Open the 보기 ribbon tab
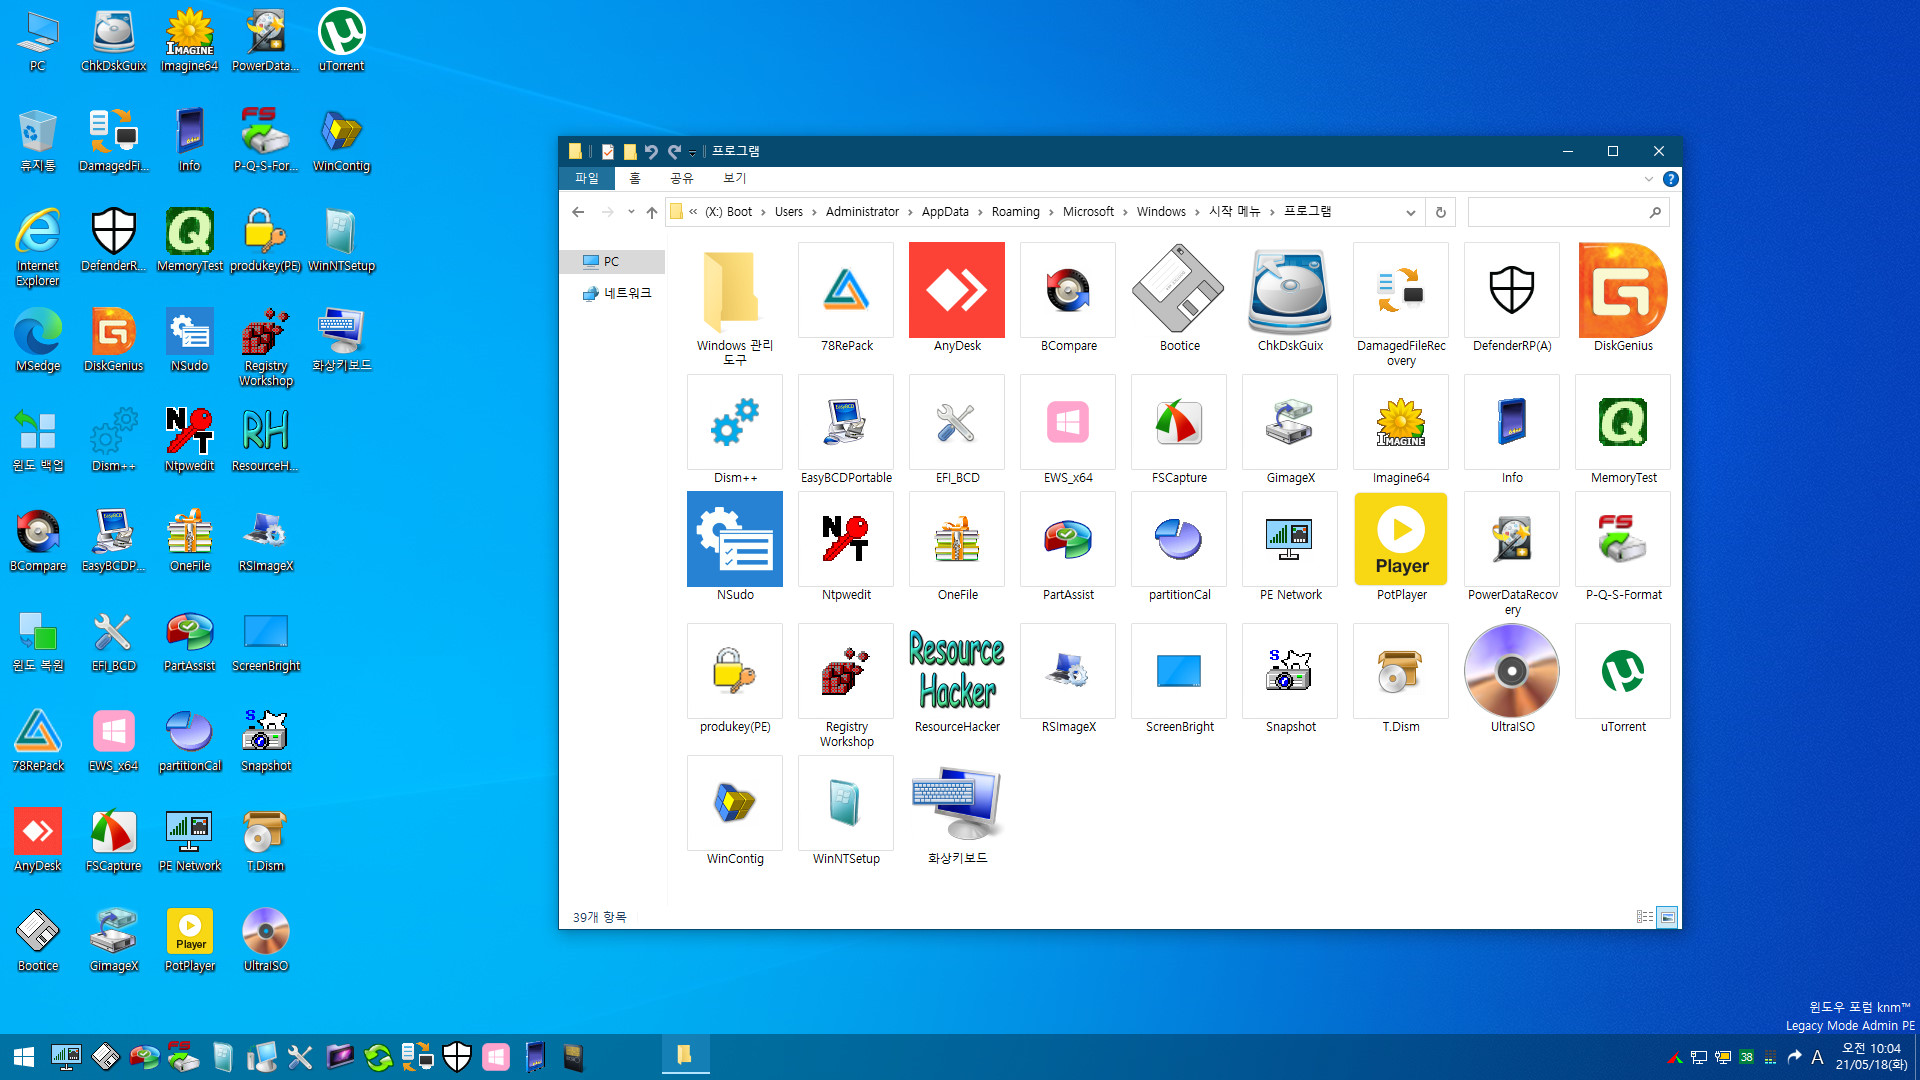The image size is (1920, 1080). (x=734, y=178)
